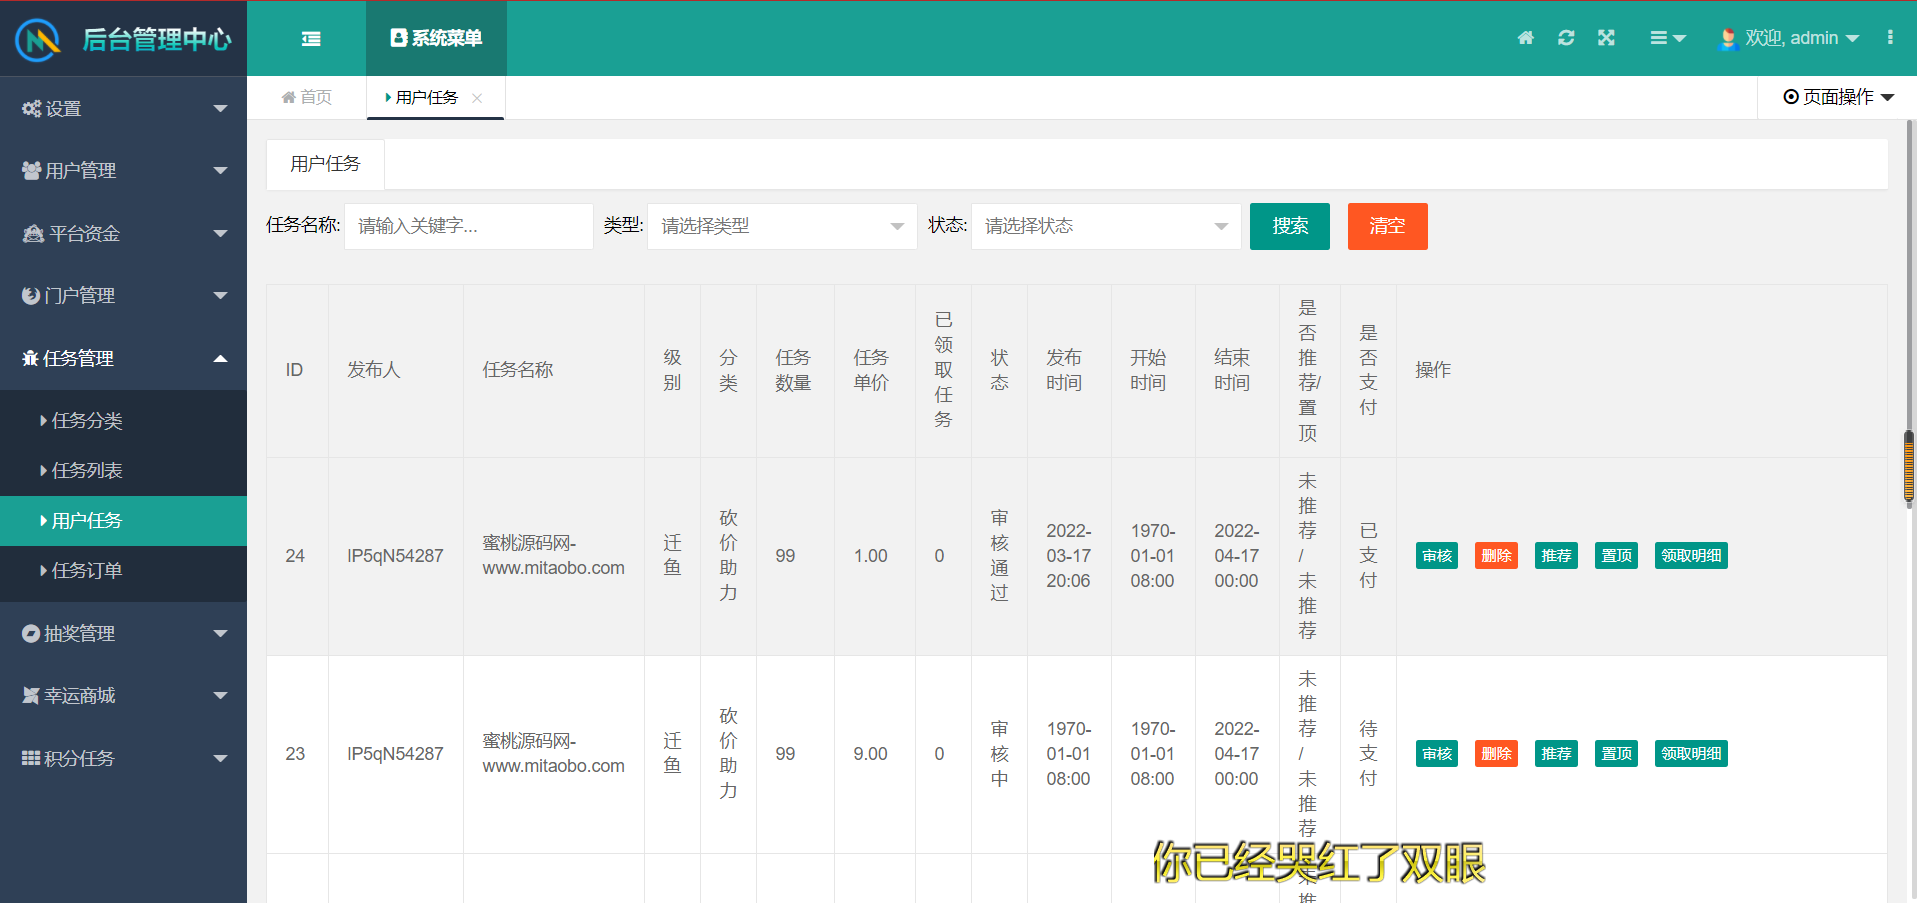This screenshot has height=903, width=1917.
Task: Click the refresh icon in top bar
Action: coord(1566,38)
